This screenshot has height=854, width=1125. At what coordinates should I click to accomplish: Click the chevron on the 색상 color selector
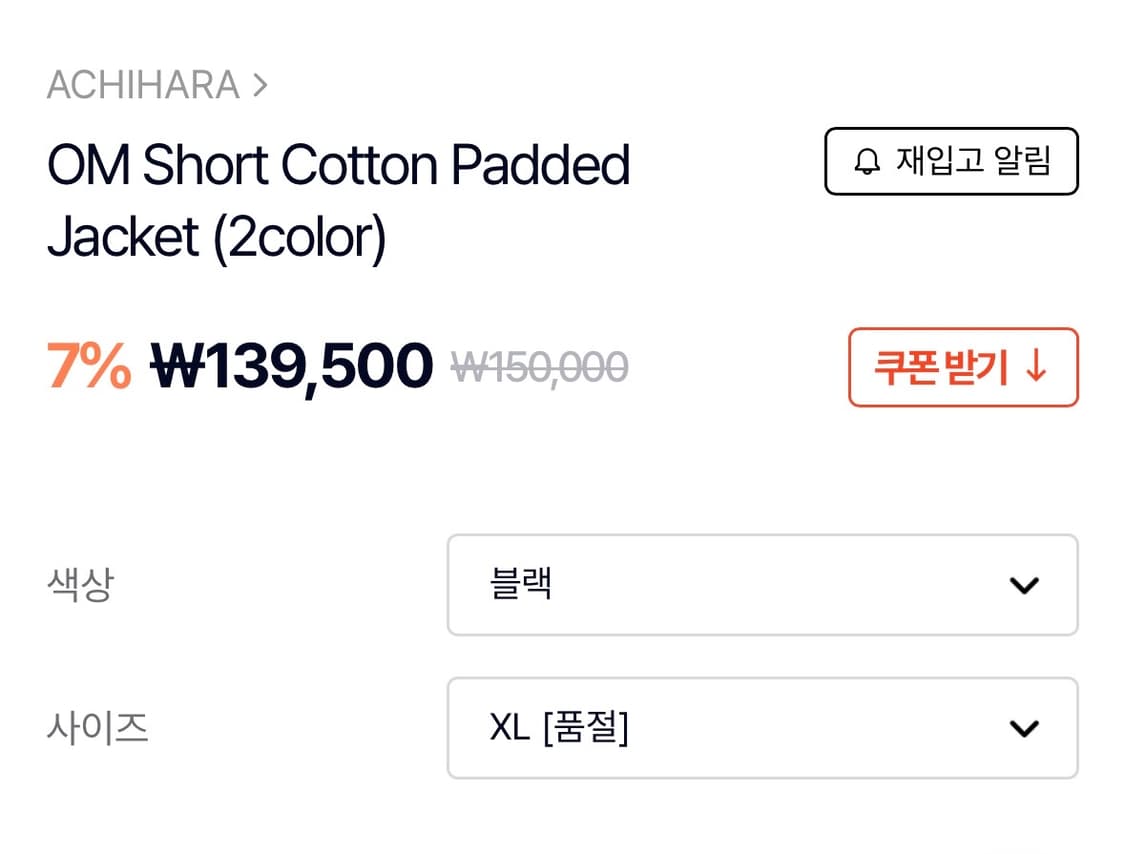click(1023, 585)
